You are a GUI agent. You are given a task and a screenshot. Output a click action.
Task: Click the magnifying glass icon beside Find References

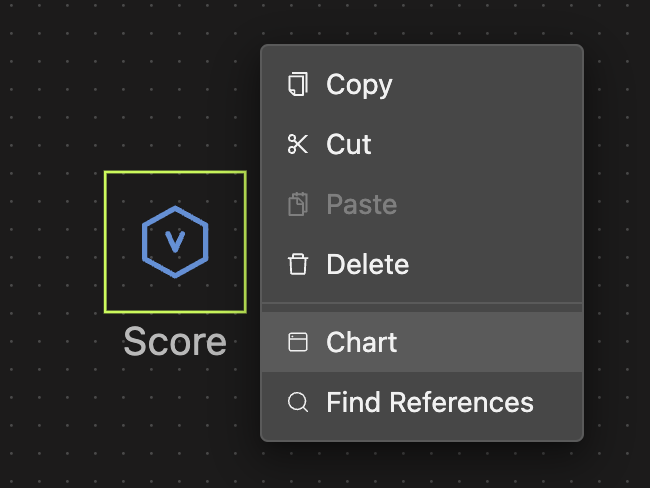pos(297,403)
